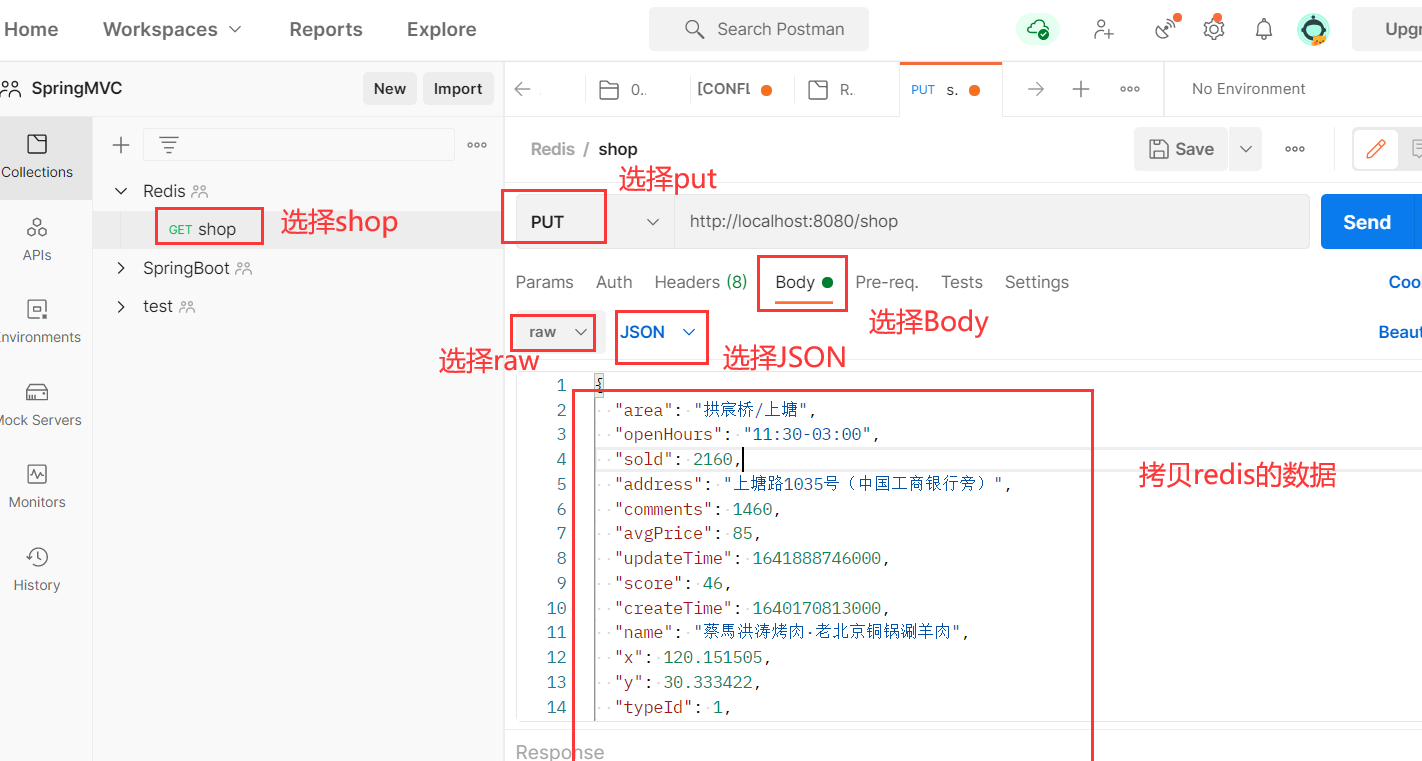This screenshot has width=1422, height=761.
Task: Select the folder tab labeled 0..
Action: 623,89
